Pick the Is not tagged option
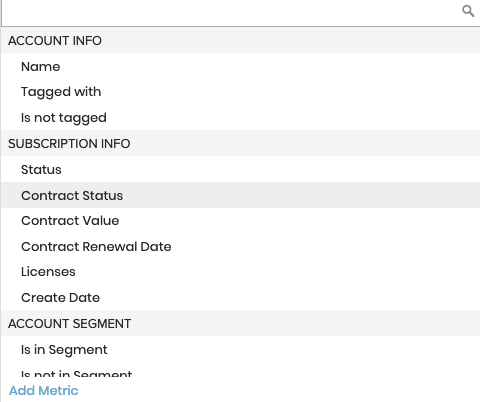Viewport: 480px width, 402px height. click(241, 118)
